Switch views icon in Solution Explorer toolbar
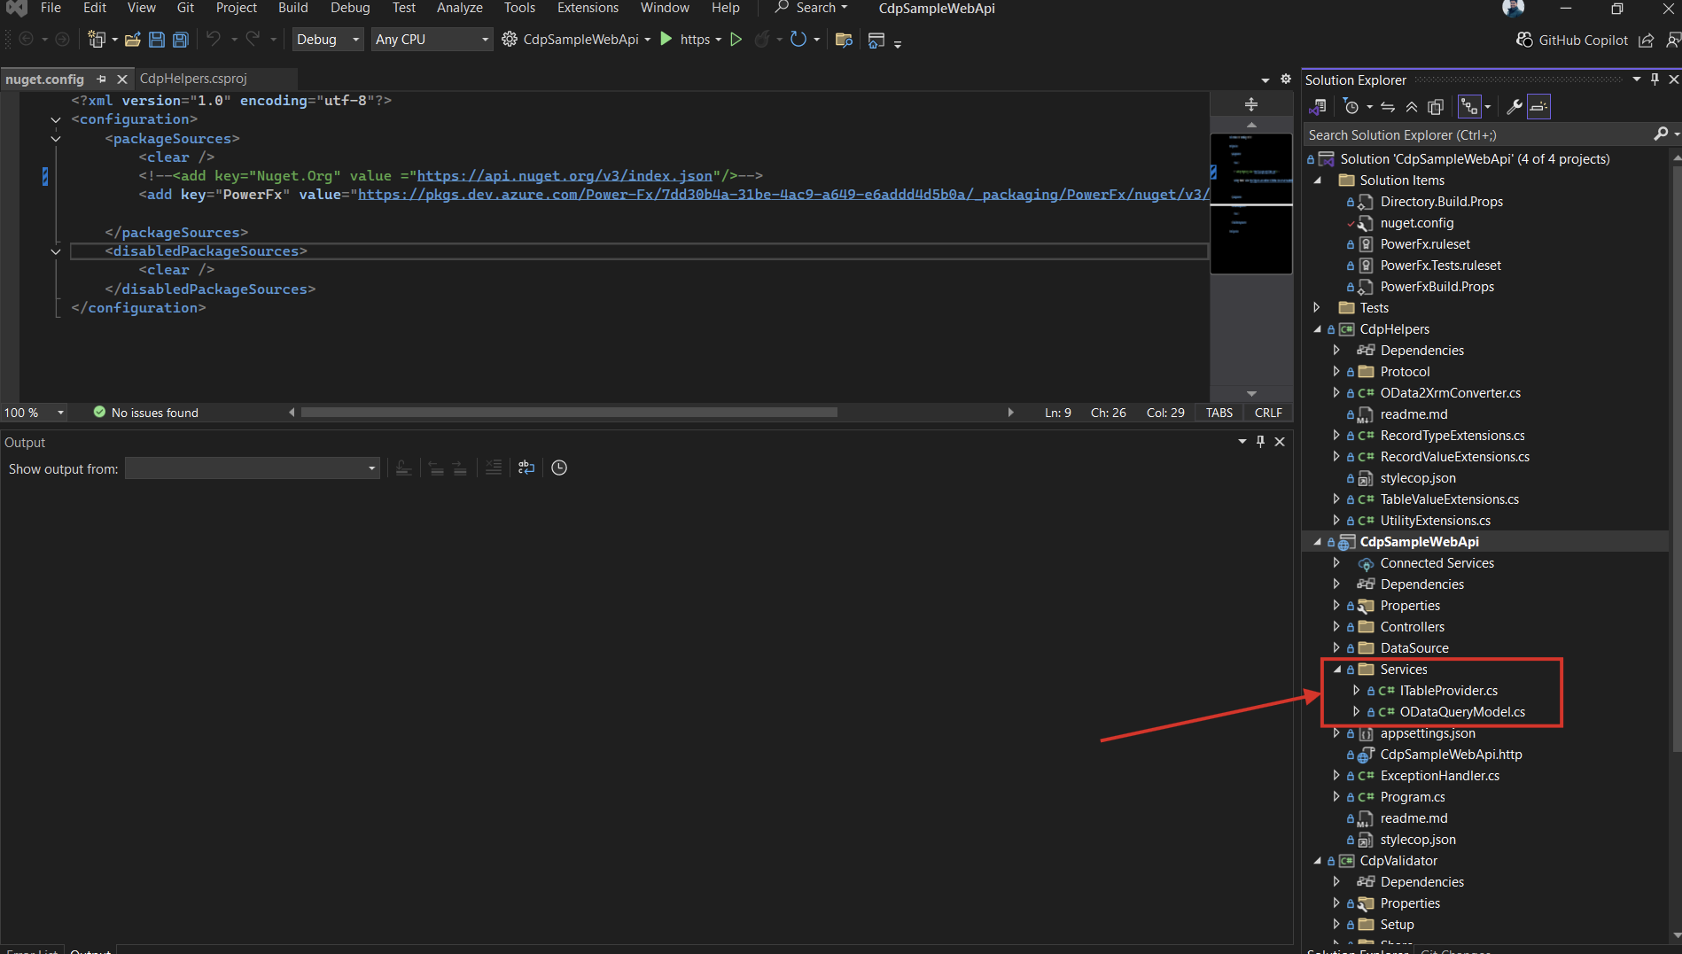The width and height of the screenshot is (1682, 954). pos(1318,107)
